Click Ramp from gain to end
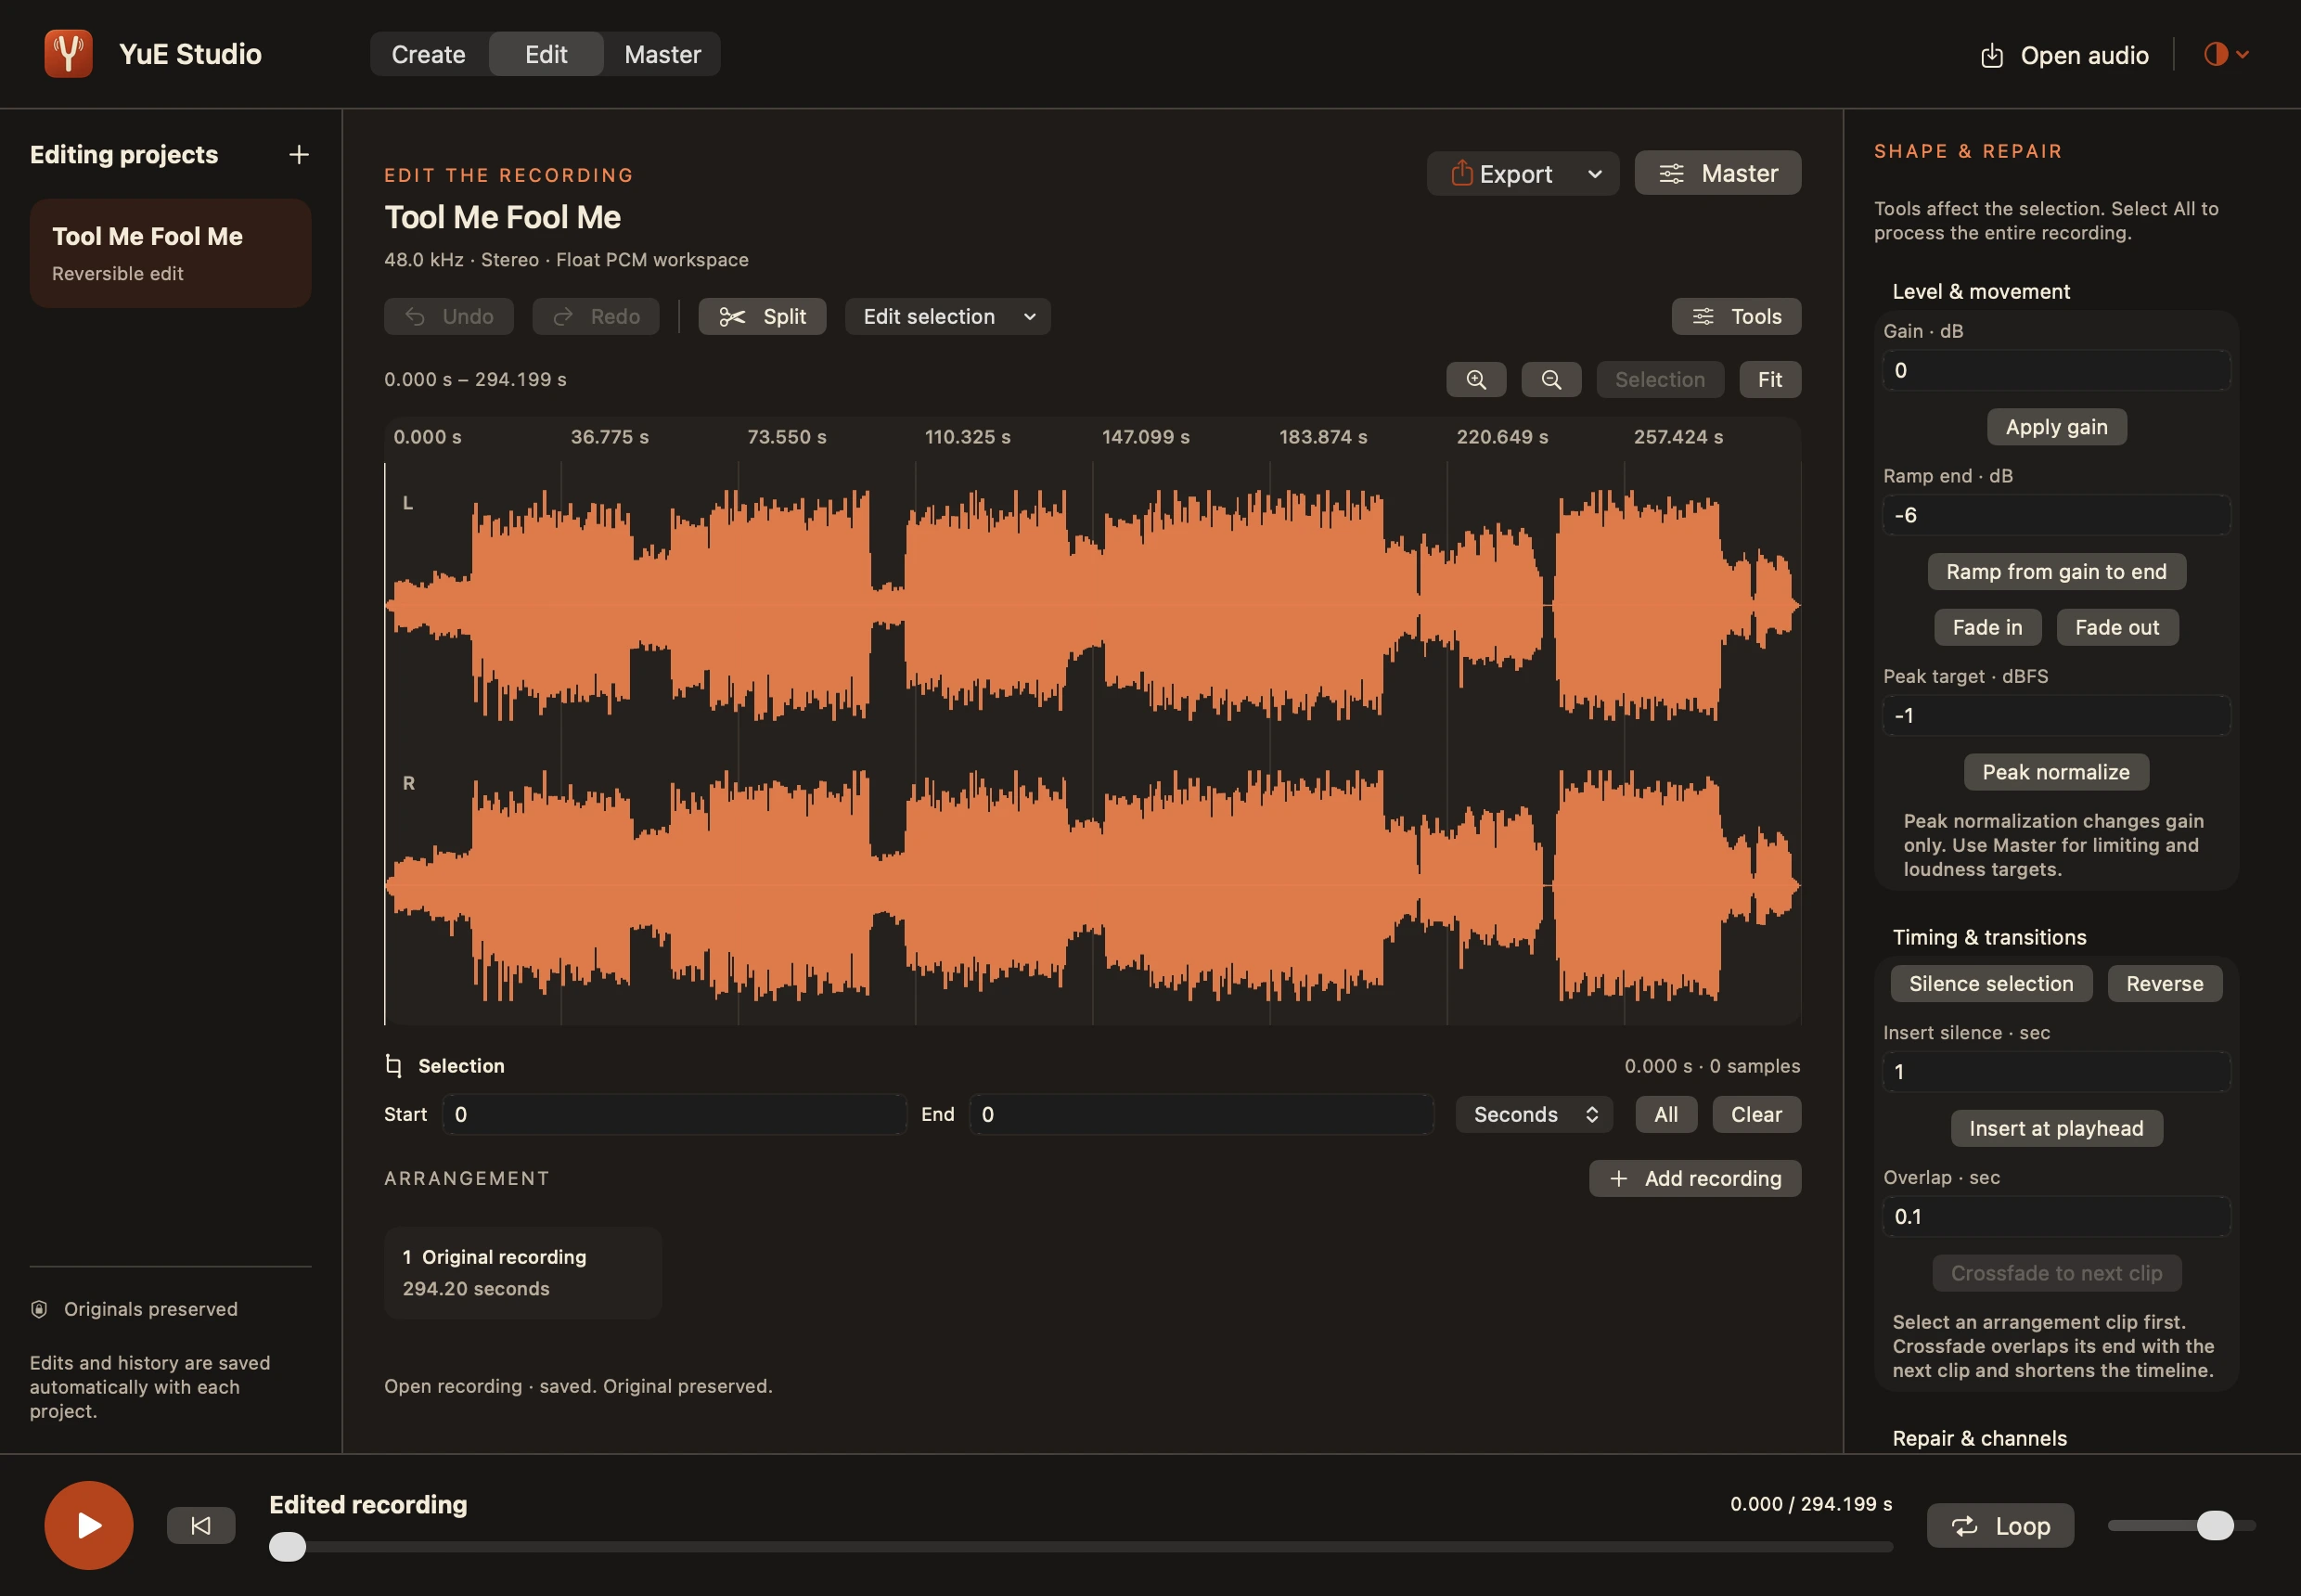The width and height of the screenshot is (2301, 1596). tap(2057, 572)
